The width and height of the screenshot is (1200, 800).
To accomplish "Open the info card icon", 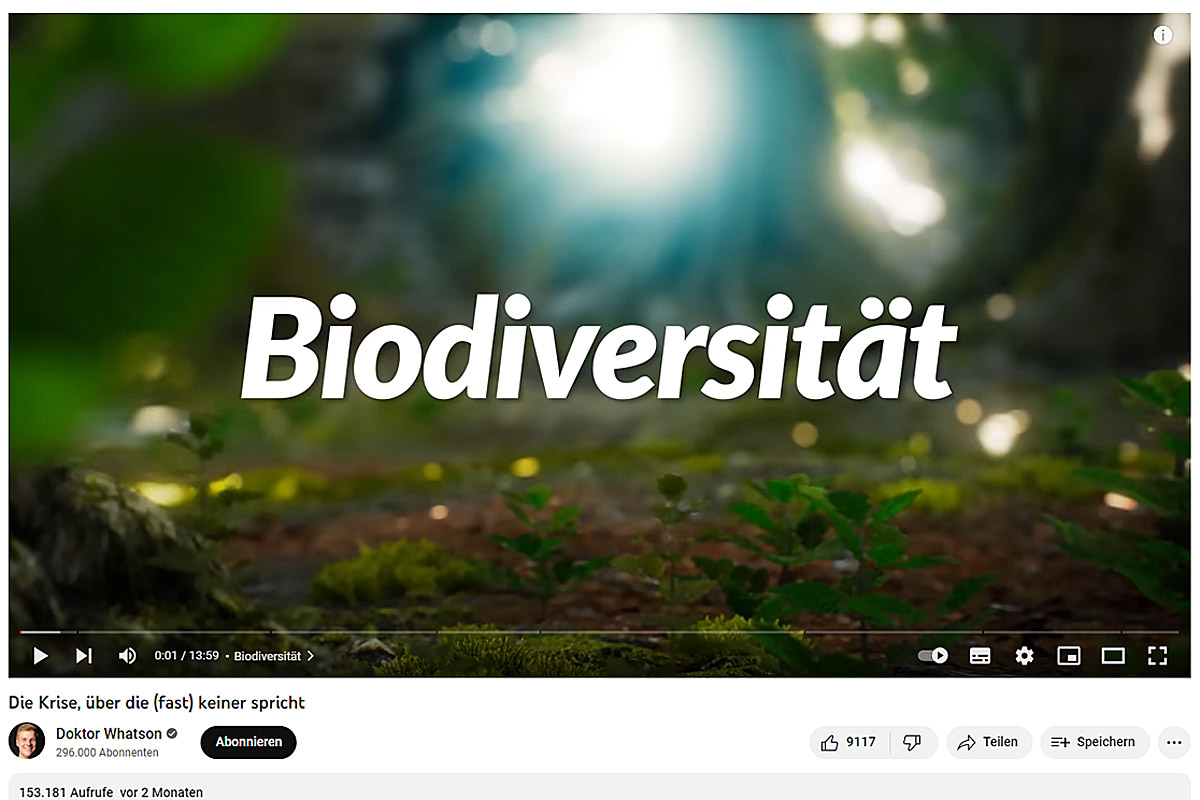I will [1163, 35].
